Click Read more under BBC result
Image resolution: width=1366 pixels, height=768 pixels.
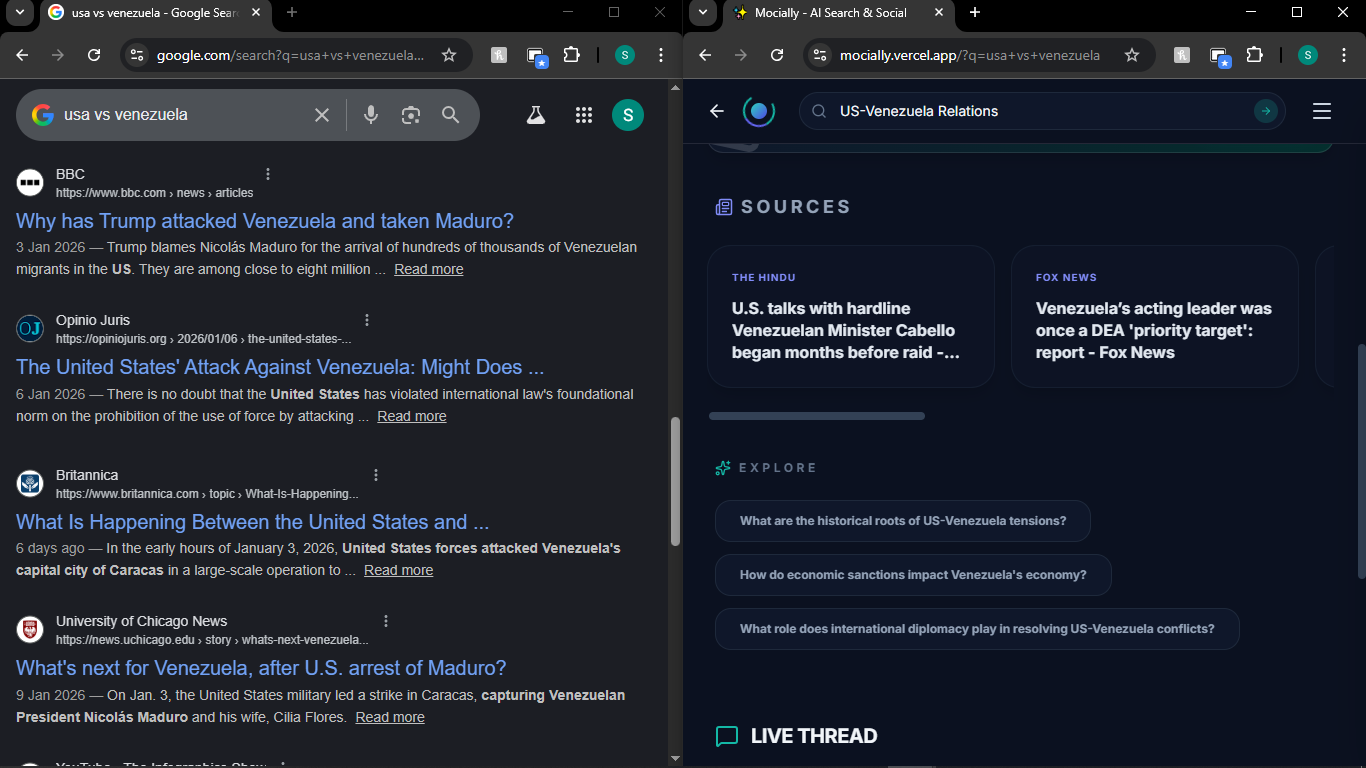tap(429, 269)
